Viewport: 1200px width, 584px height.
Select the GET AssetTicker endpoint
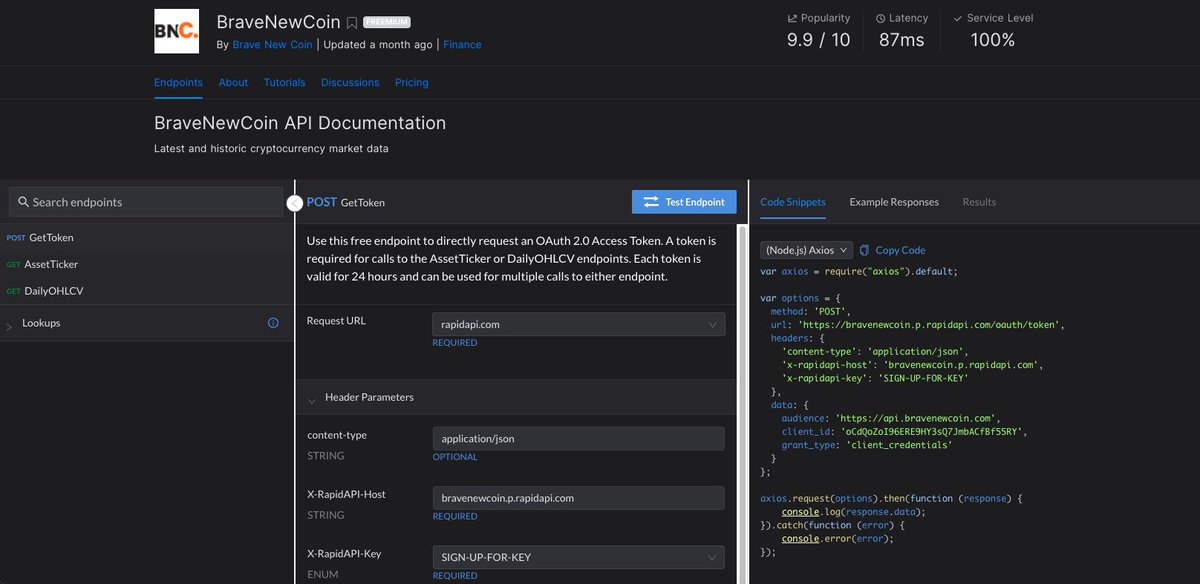[145, 264]
